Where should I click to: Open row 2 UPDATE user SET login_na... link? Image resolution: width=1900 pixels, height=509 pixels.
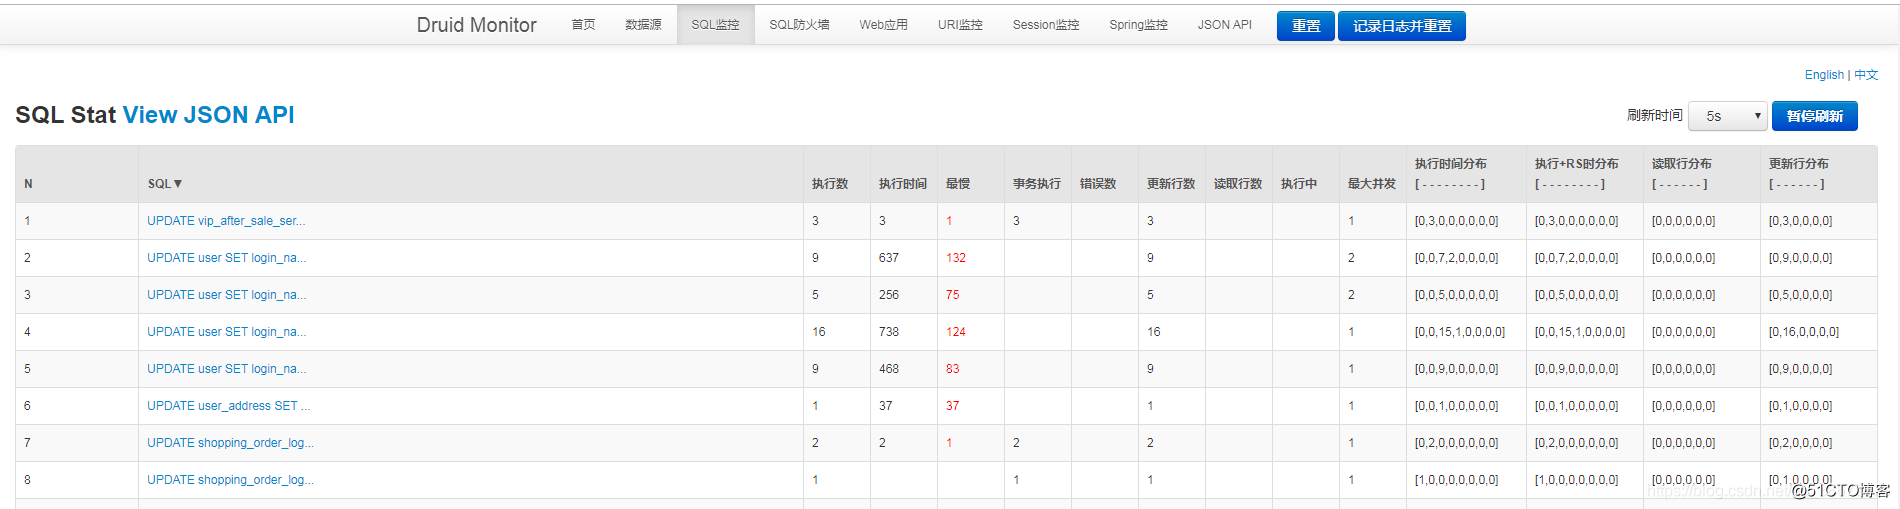click(x=226, y=258)
